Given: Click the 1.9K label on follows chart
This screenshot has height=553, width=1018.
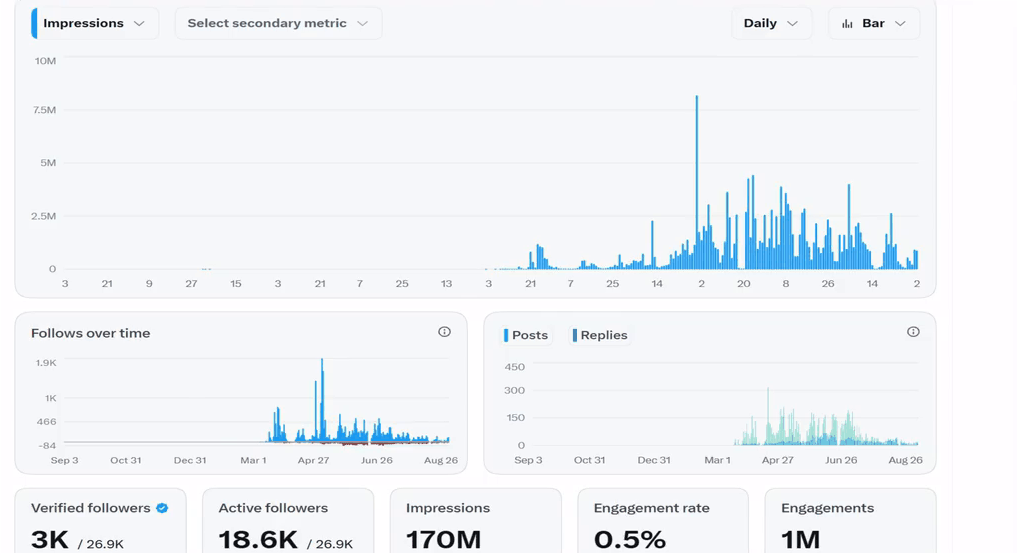Looking at the screenshot, I should [46, 363].
